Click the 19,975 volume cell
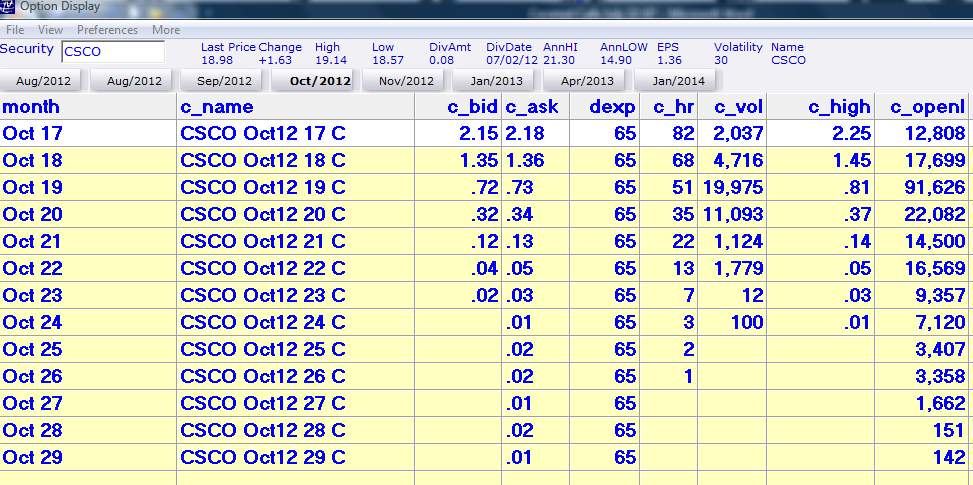This screenshot has width=973, height=485. pos(733,187)
